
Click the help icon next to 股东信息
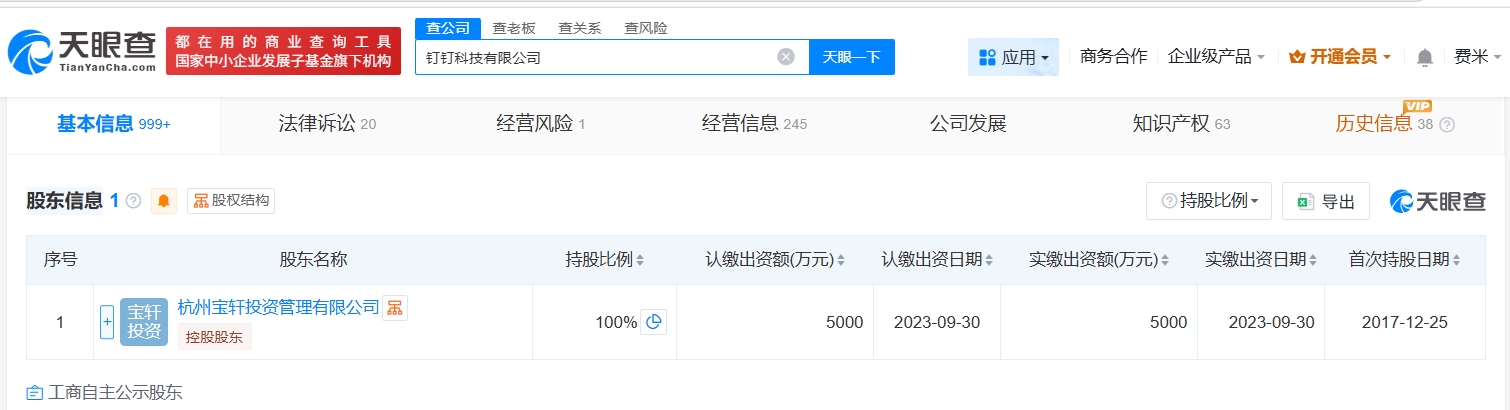pos(133,201)
